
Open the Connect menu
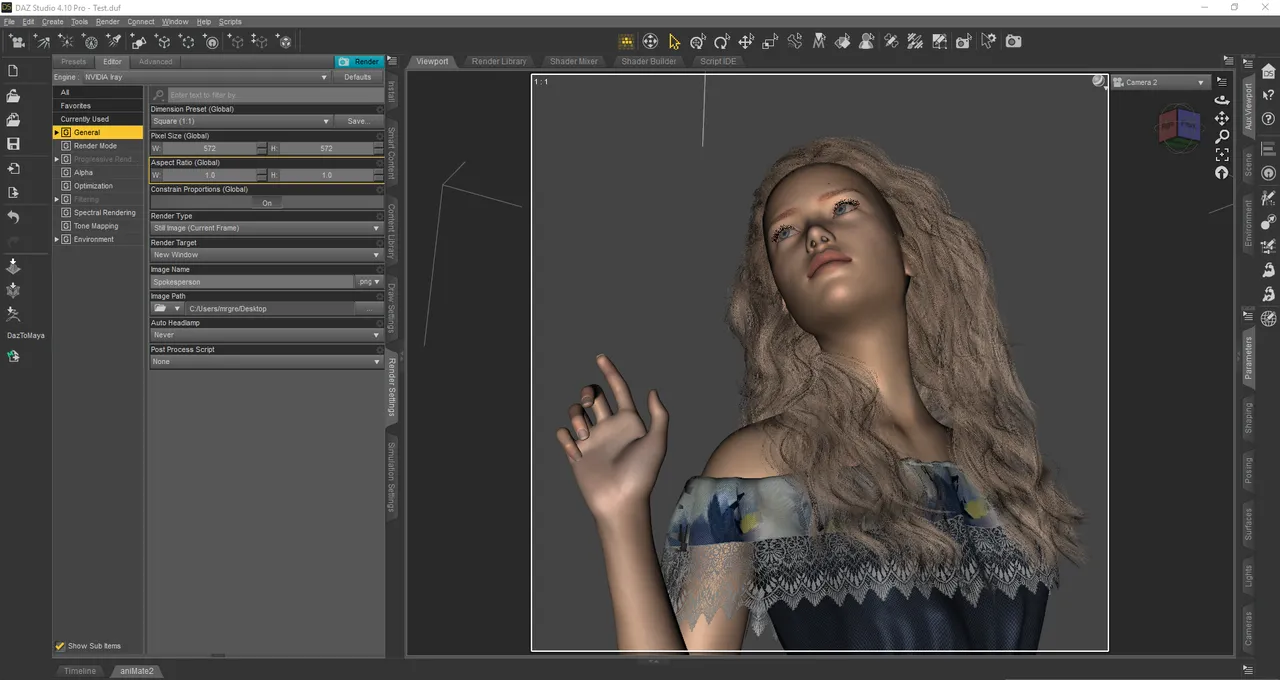(x=141, y=21)
